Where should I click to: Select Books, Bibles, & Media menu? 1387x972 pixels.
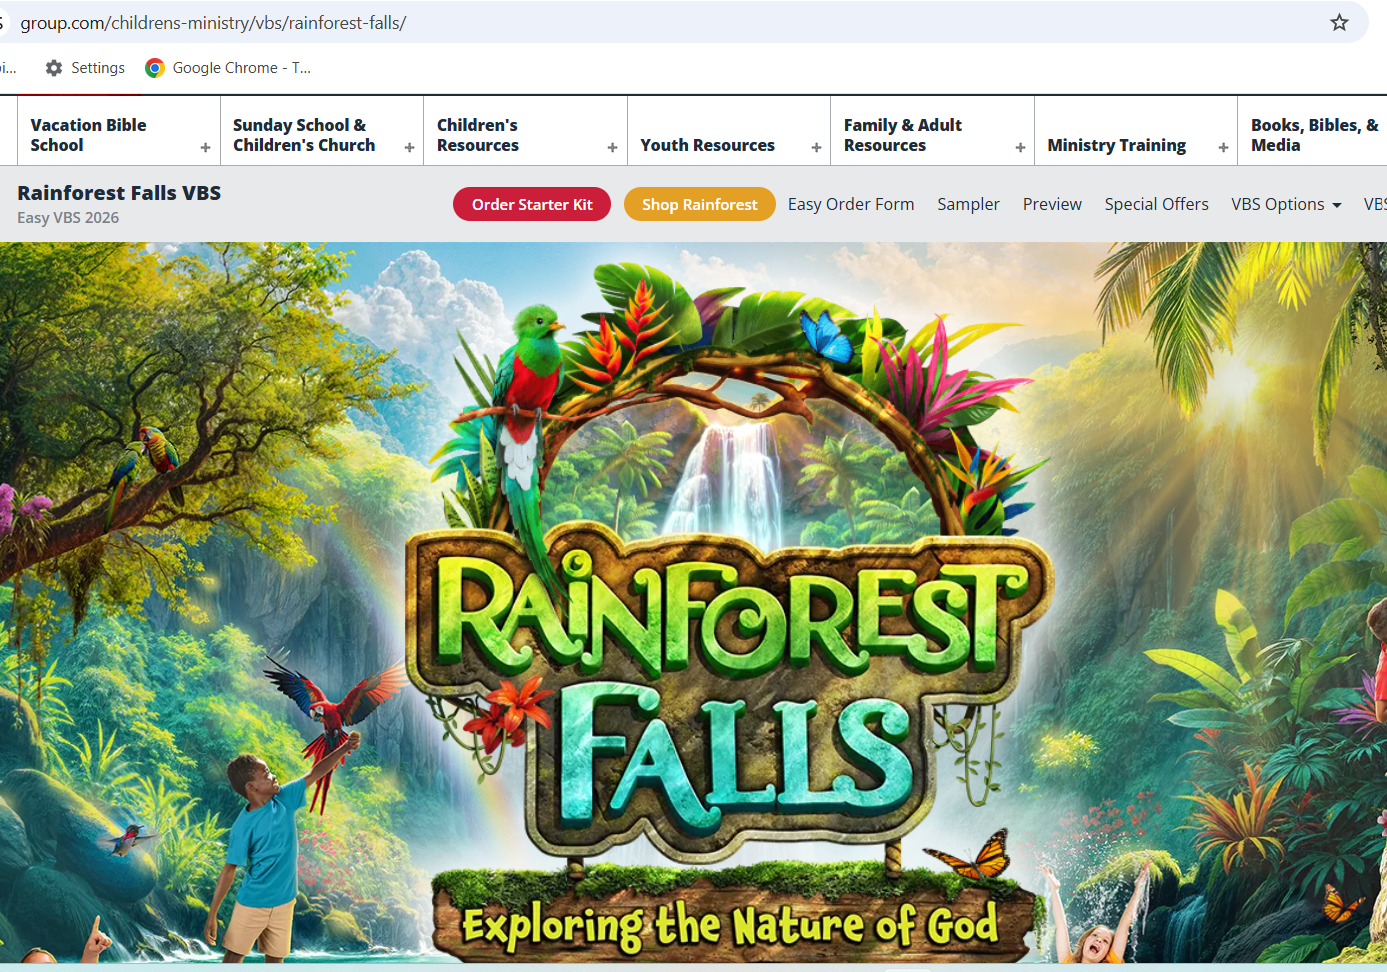1313,135
